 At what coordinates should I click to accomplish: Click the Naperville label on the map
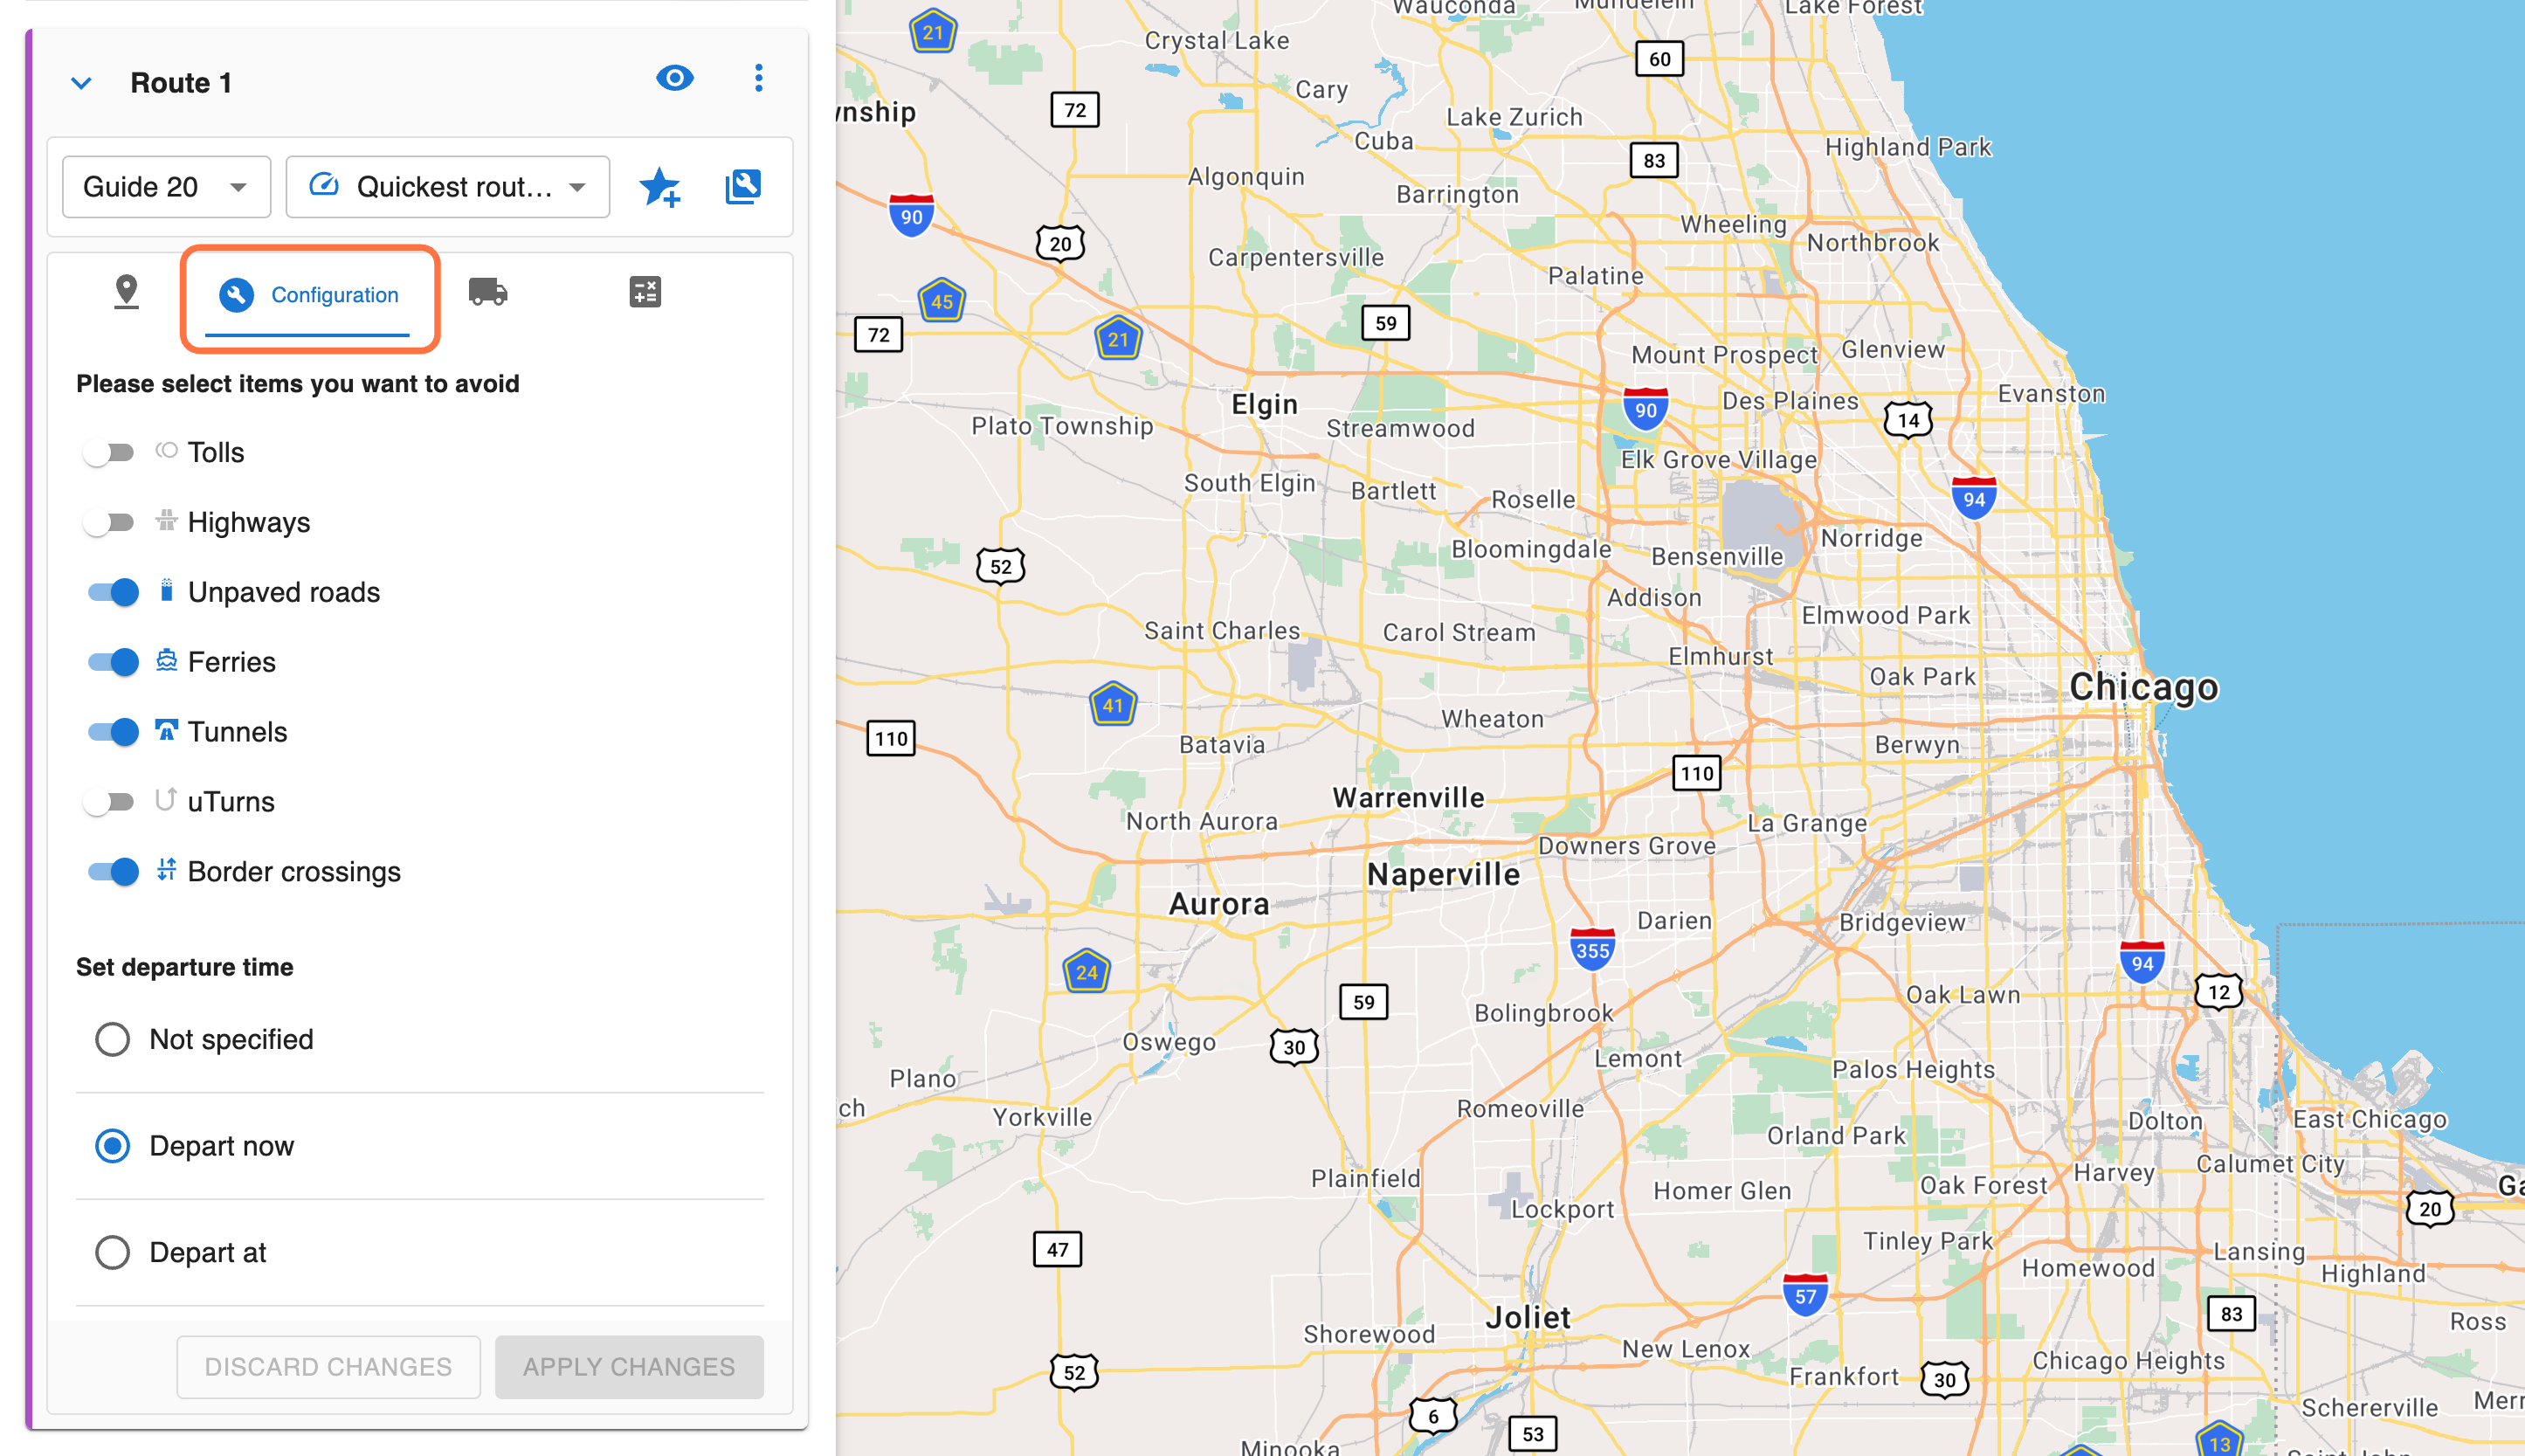click(x=1443, y=875)
